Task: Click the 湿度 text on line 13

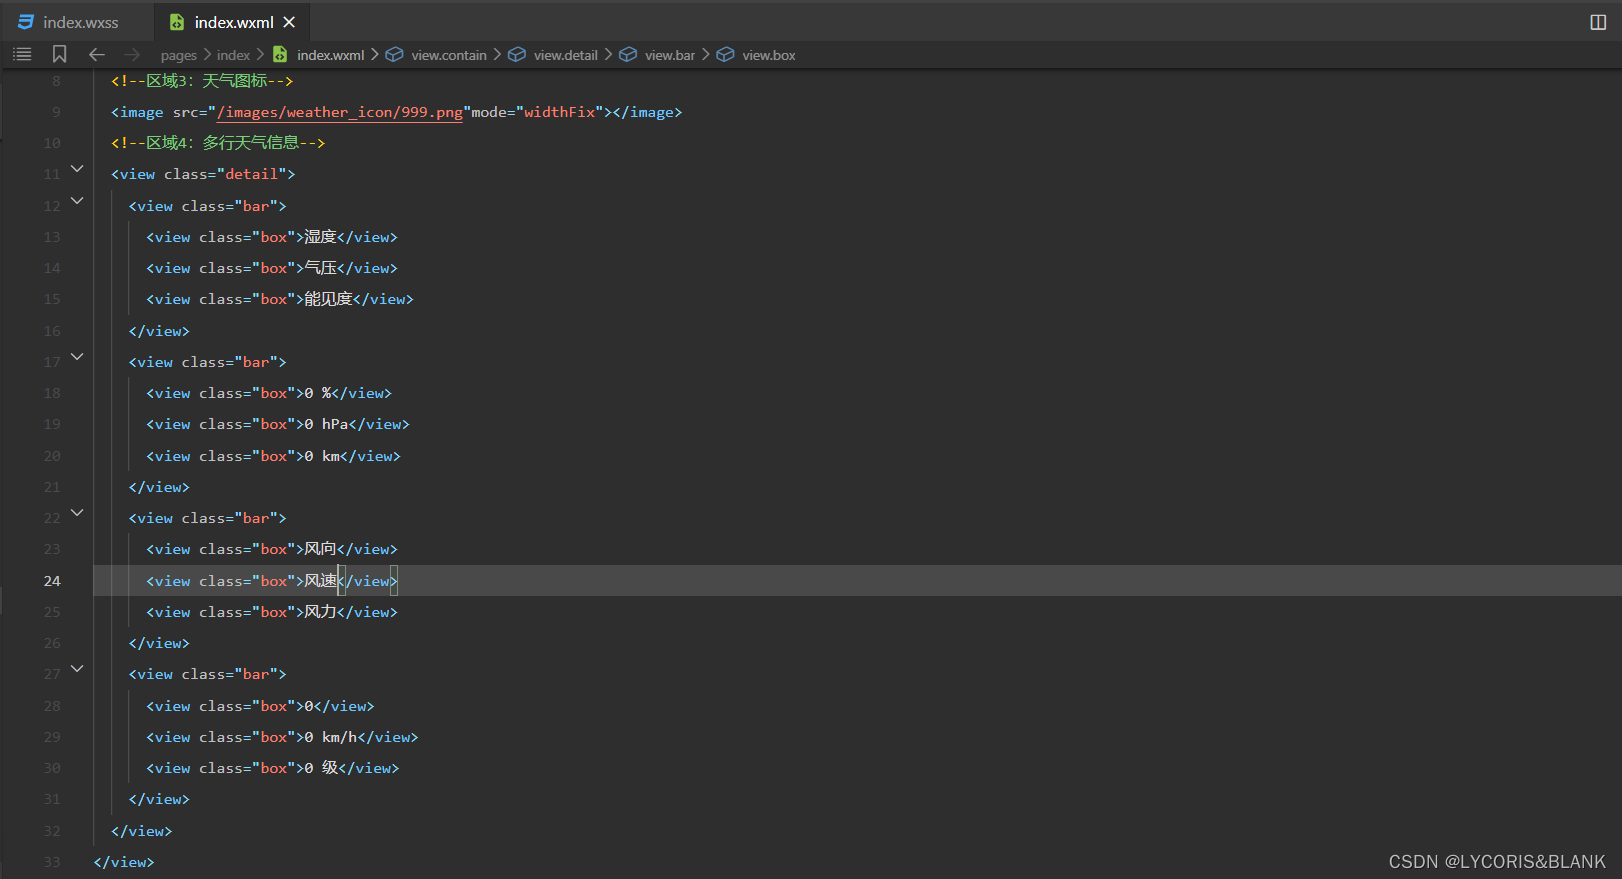Action: coord(320,237)
